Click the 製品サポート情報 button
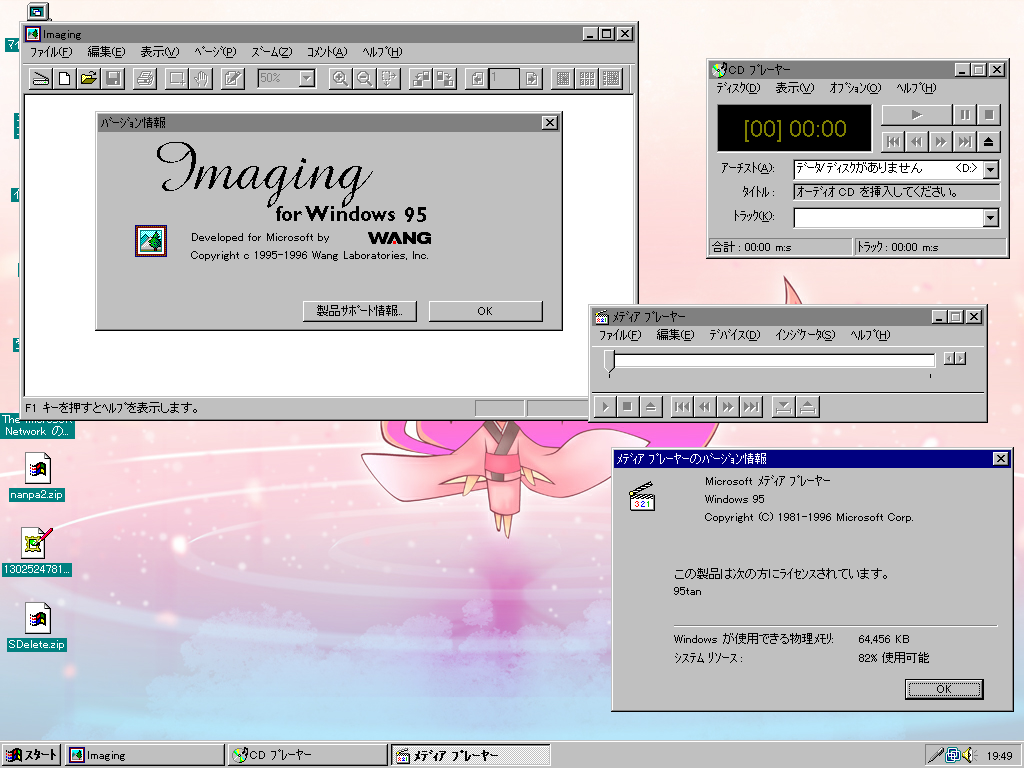The width and height of the screenshot is (1024, 768). pos(360,311)
